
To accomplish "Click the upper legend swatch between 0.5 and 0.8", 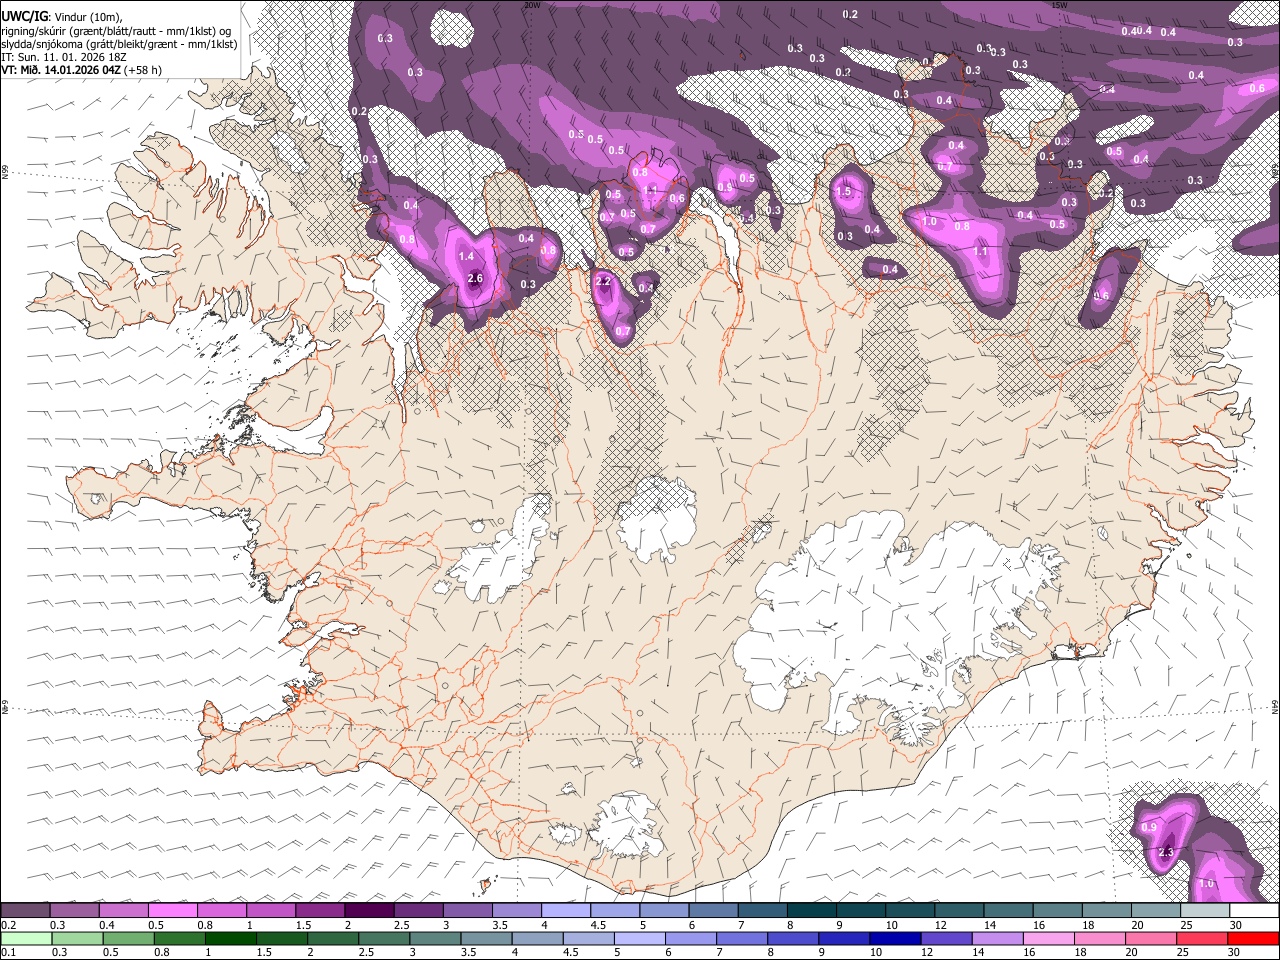I will click(172, 911).
